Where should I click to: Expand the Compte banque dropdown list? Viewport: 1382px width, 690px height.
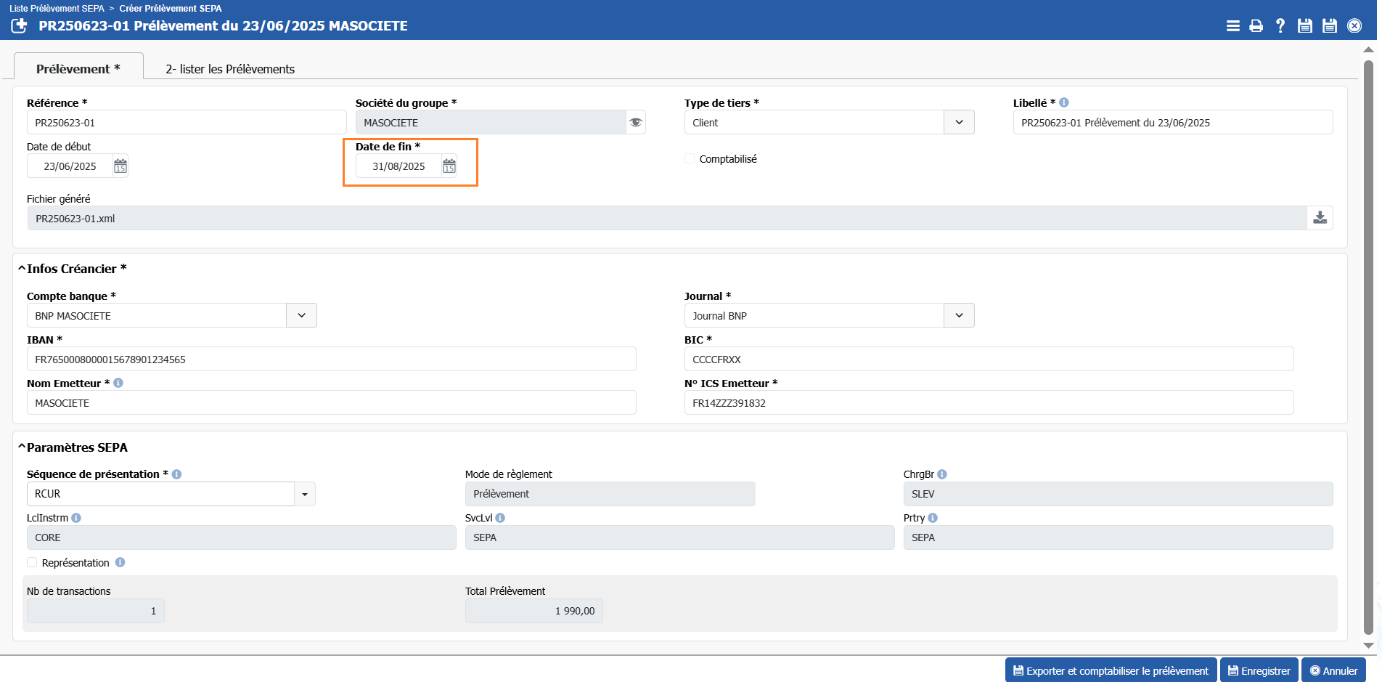click(301, 316)
